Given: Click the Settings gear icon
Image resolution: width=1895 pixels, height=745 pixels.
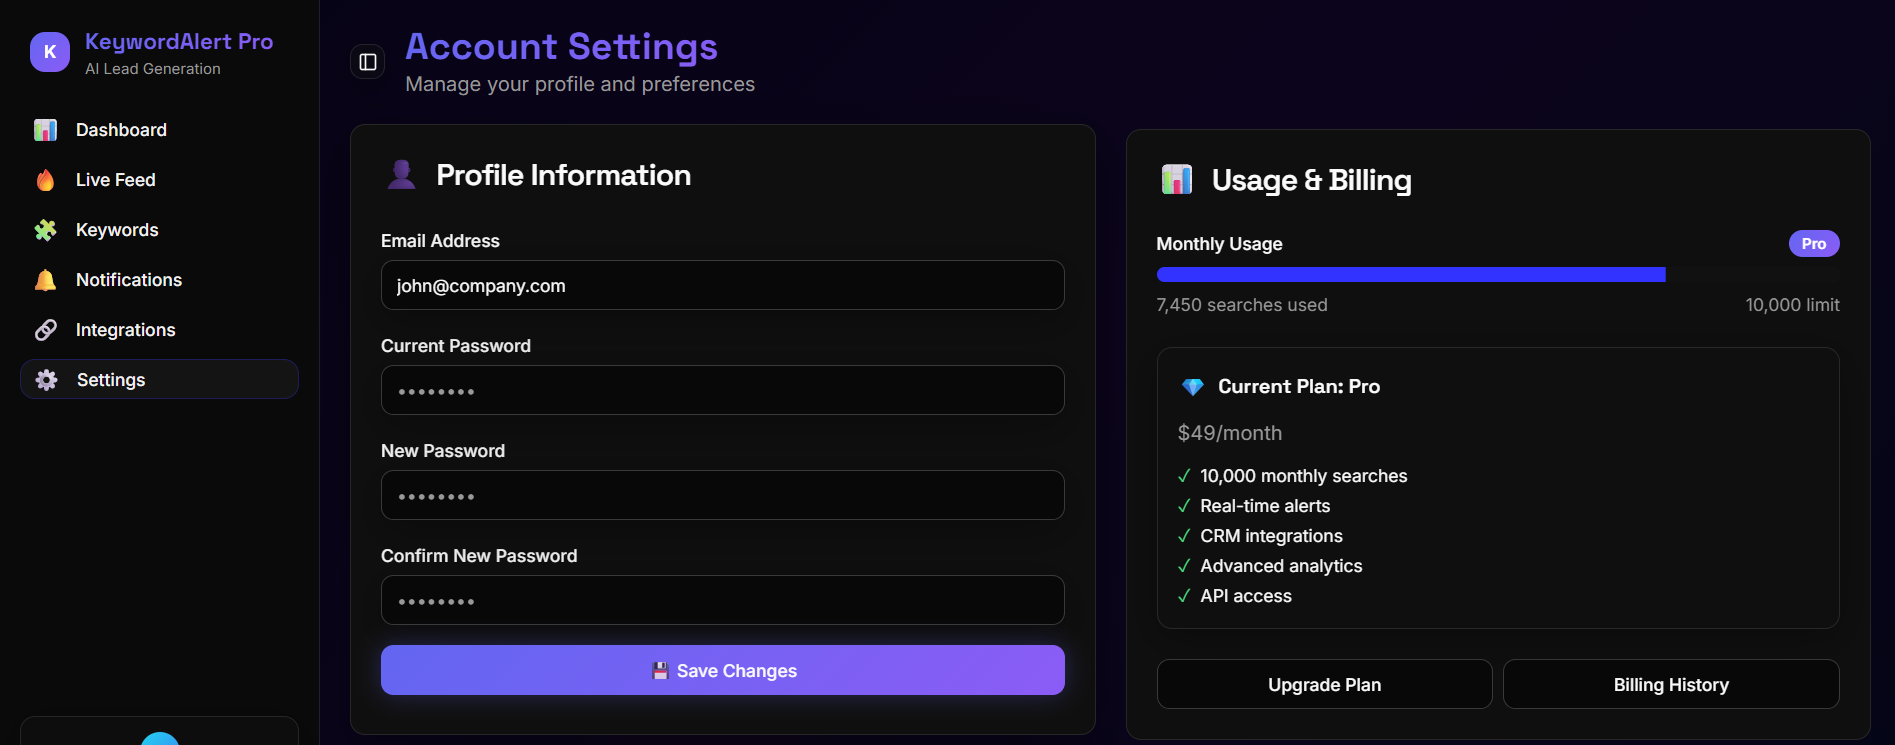Looking at the screenshot, I should point(46,380).
